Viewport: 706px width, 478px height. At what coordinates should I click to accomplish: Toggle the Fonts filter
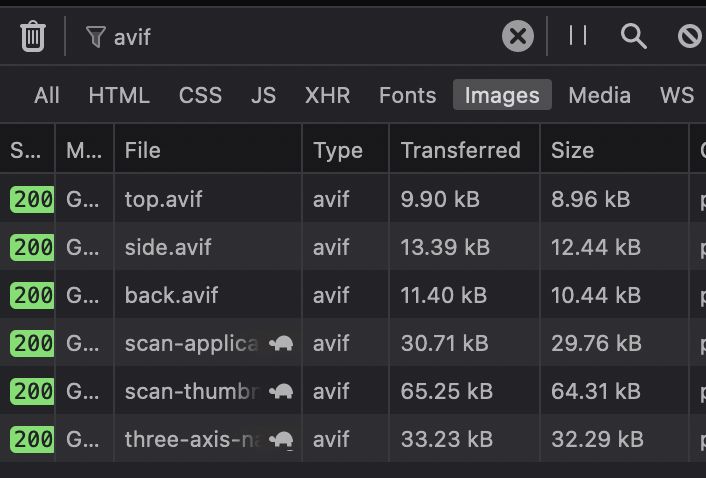(407, 95)
